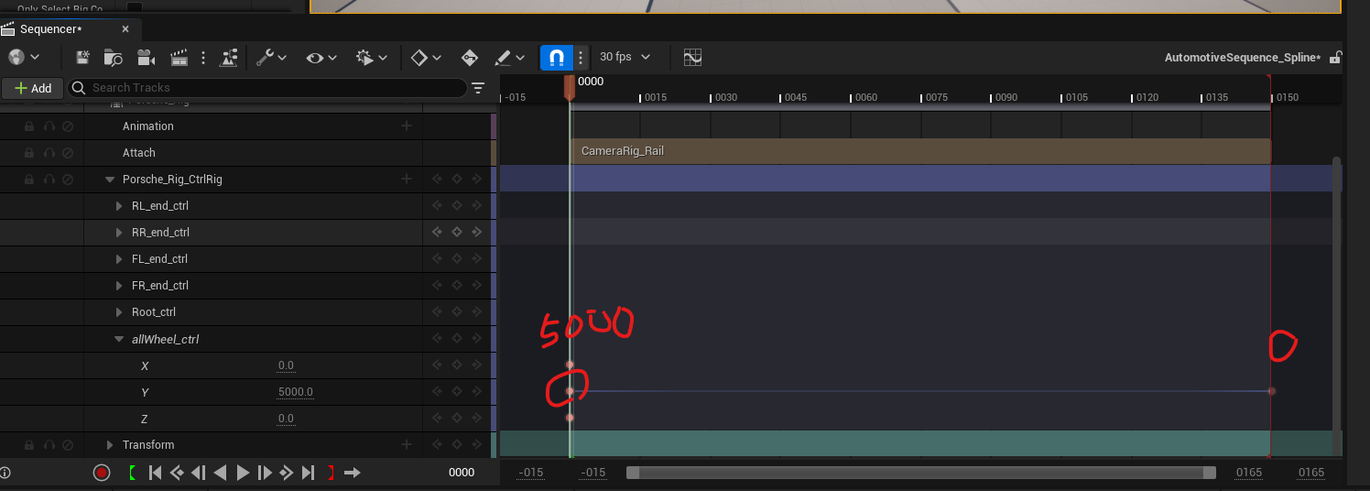Image resolution: width=1370 pixels, height=491 pixels.
Task: Expand the FL_end_ctrl row
Action: tap(120, 259)
